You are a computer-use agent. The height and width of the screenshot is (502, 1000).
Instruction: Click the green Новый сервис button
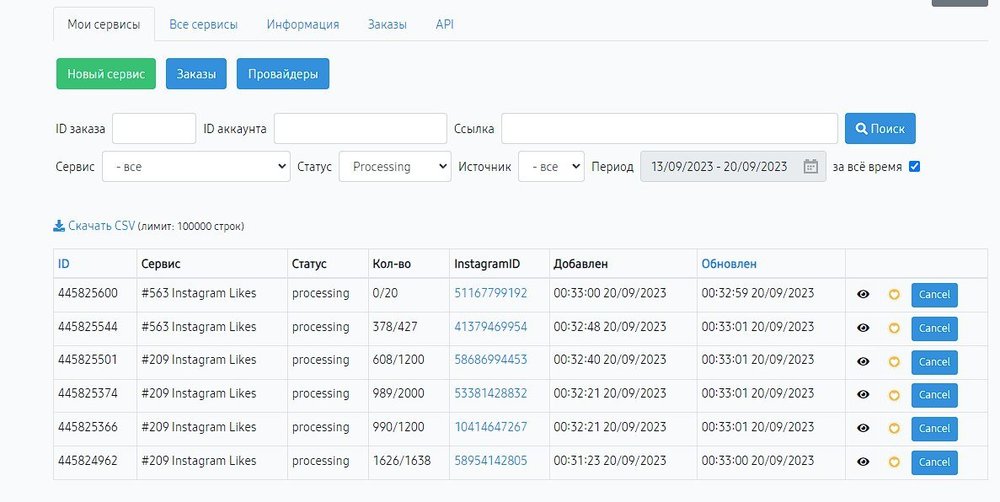106,74
